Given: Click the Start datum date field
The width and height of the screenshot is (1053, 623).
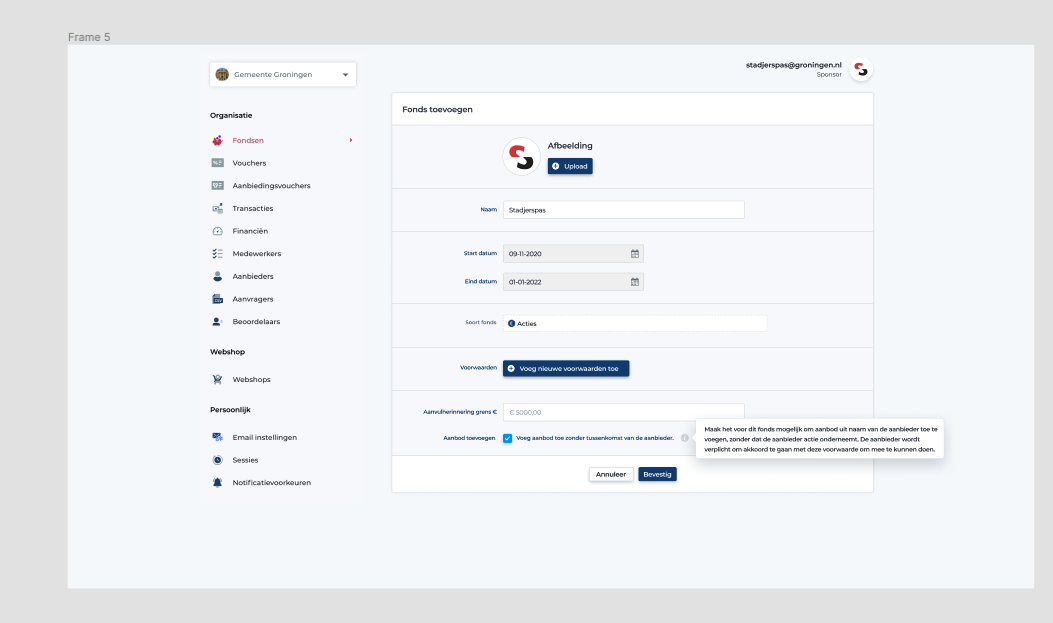Looking at the screenshot, I should click(573, 254).
